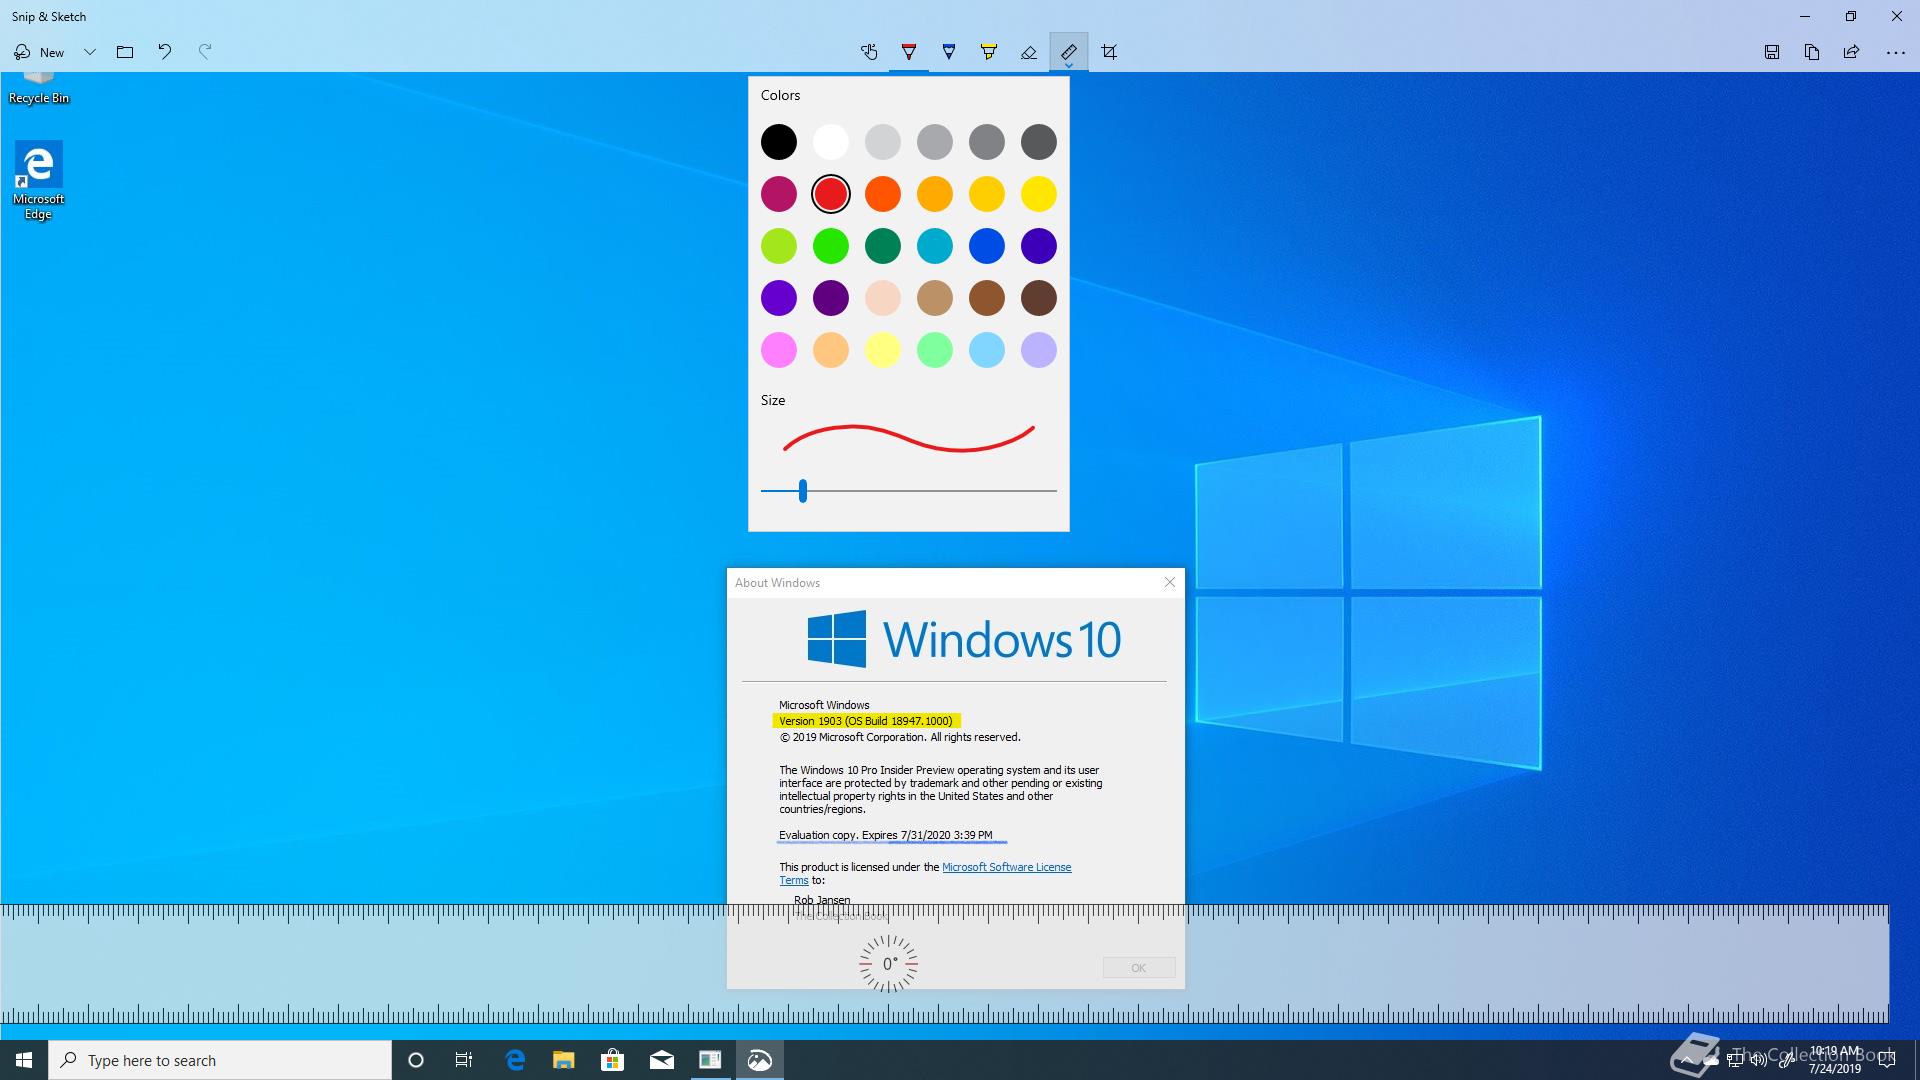Pick the crimson magenta swatch
1920x1080 pixels.
(x=779, y=194)
